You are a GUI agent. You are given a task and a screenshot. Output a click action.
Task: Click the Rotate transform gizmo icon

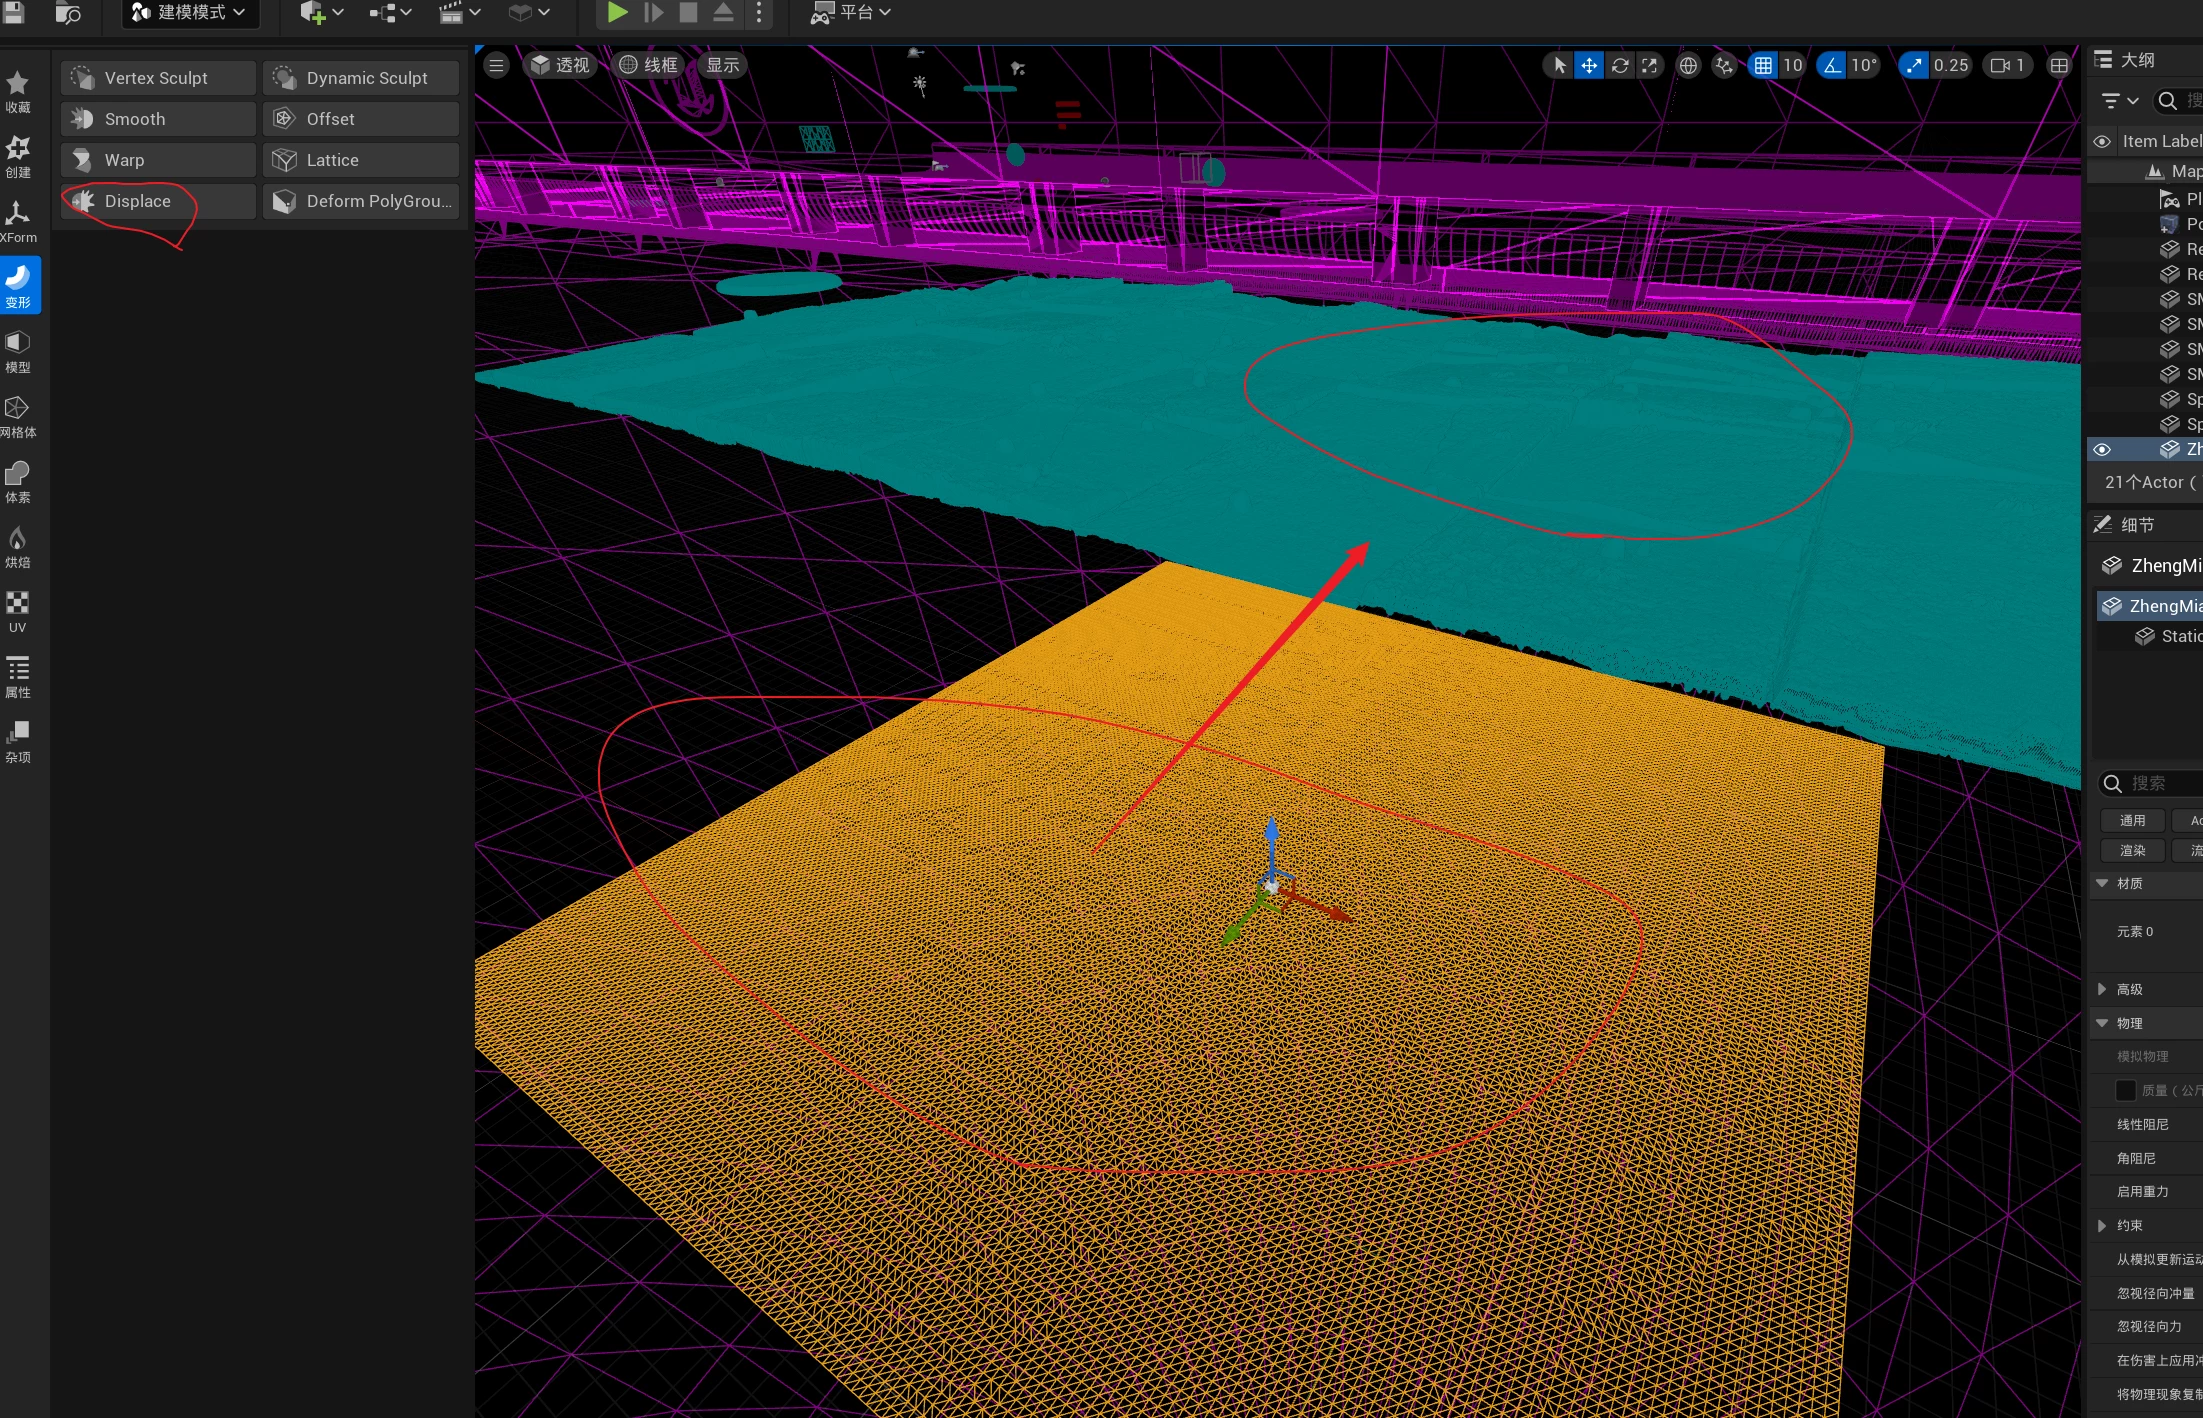pyautogui.click(x=1620, y=66)
